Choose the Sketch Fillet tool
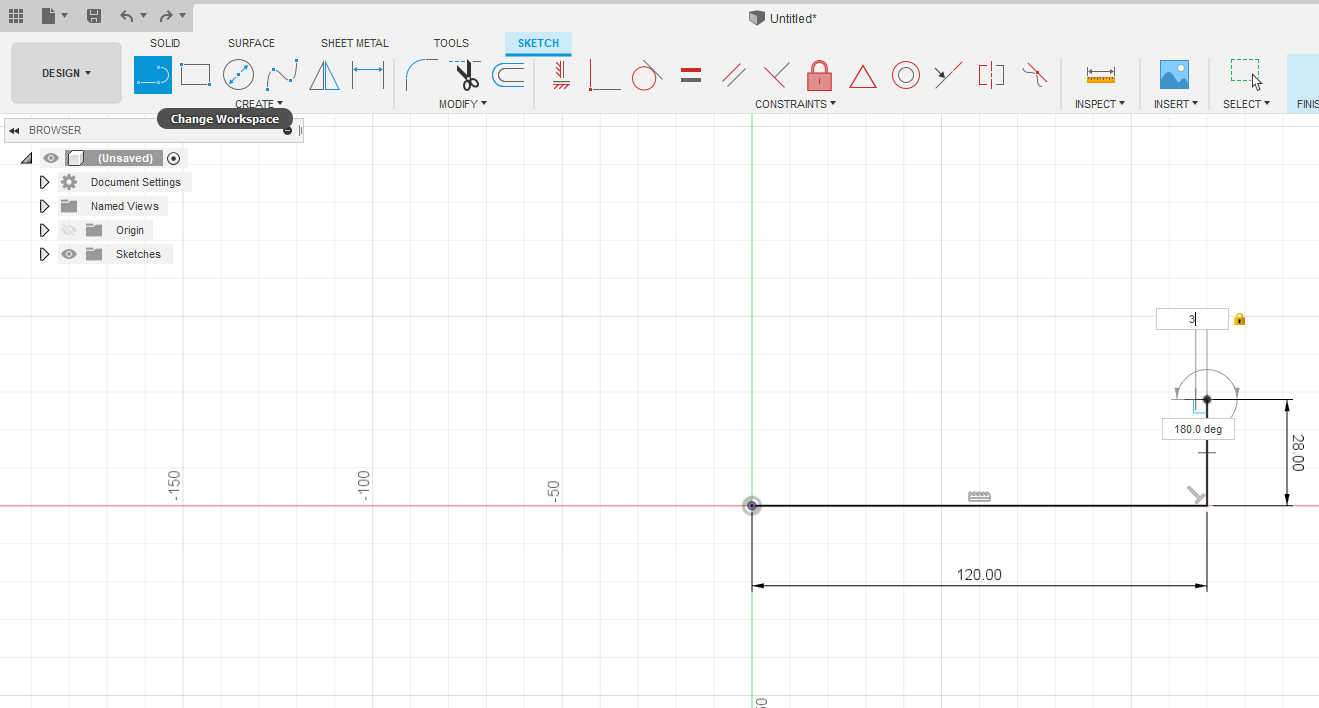Viewport: 1319px width, 708px height. coord(421,75)
